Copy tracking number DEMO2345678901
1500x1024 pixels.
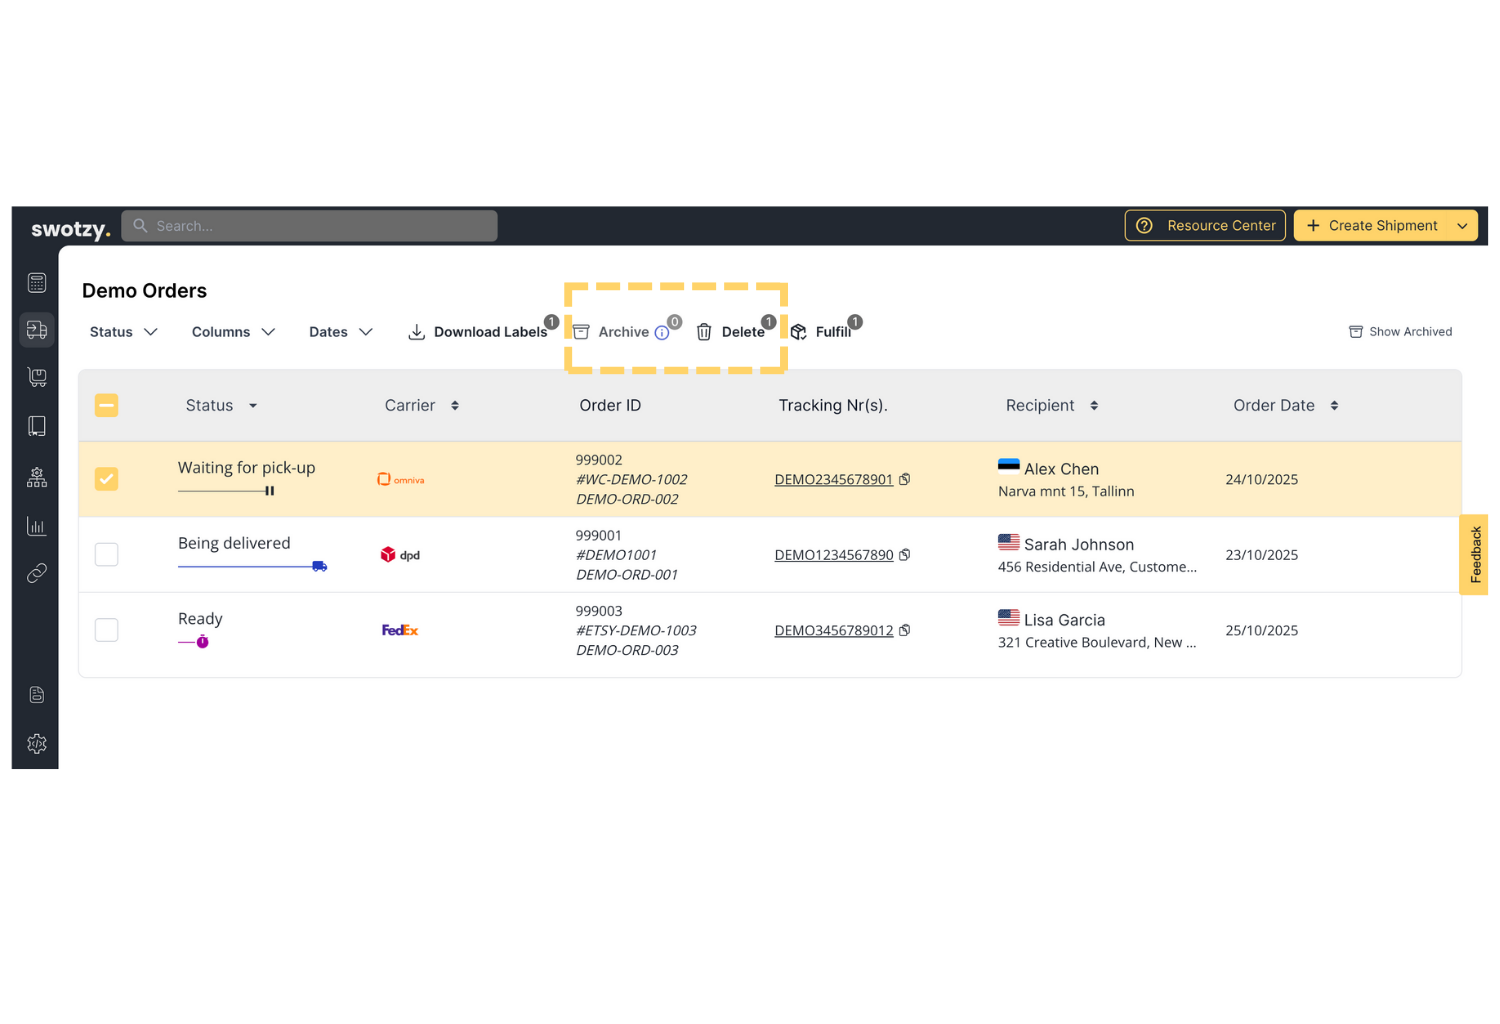coord(905,480)
